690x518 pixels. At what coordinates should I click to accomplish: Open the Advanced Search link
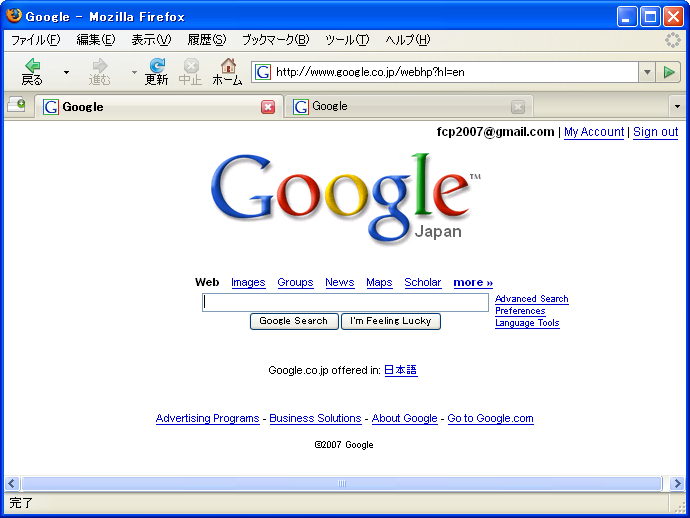click(532, 299)
